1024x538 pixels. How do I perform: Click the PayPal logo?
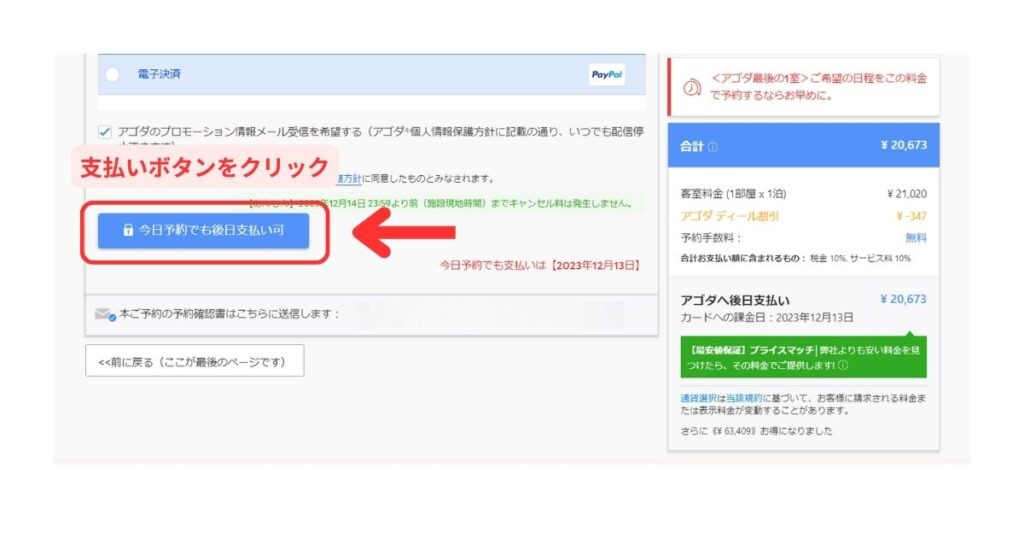[607, 74]
